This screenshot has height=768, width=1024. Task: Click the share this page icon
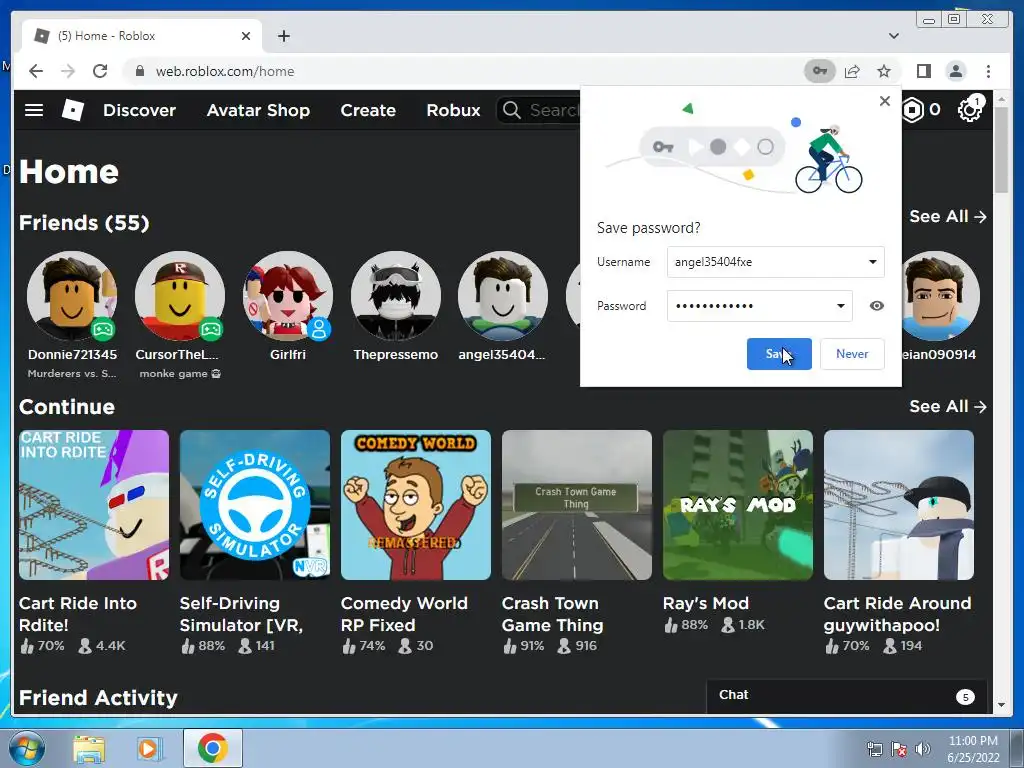[852, 71]
